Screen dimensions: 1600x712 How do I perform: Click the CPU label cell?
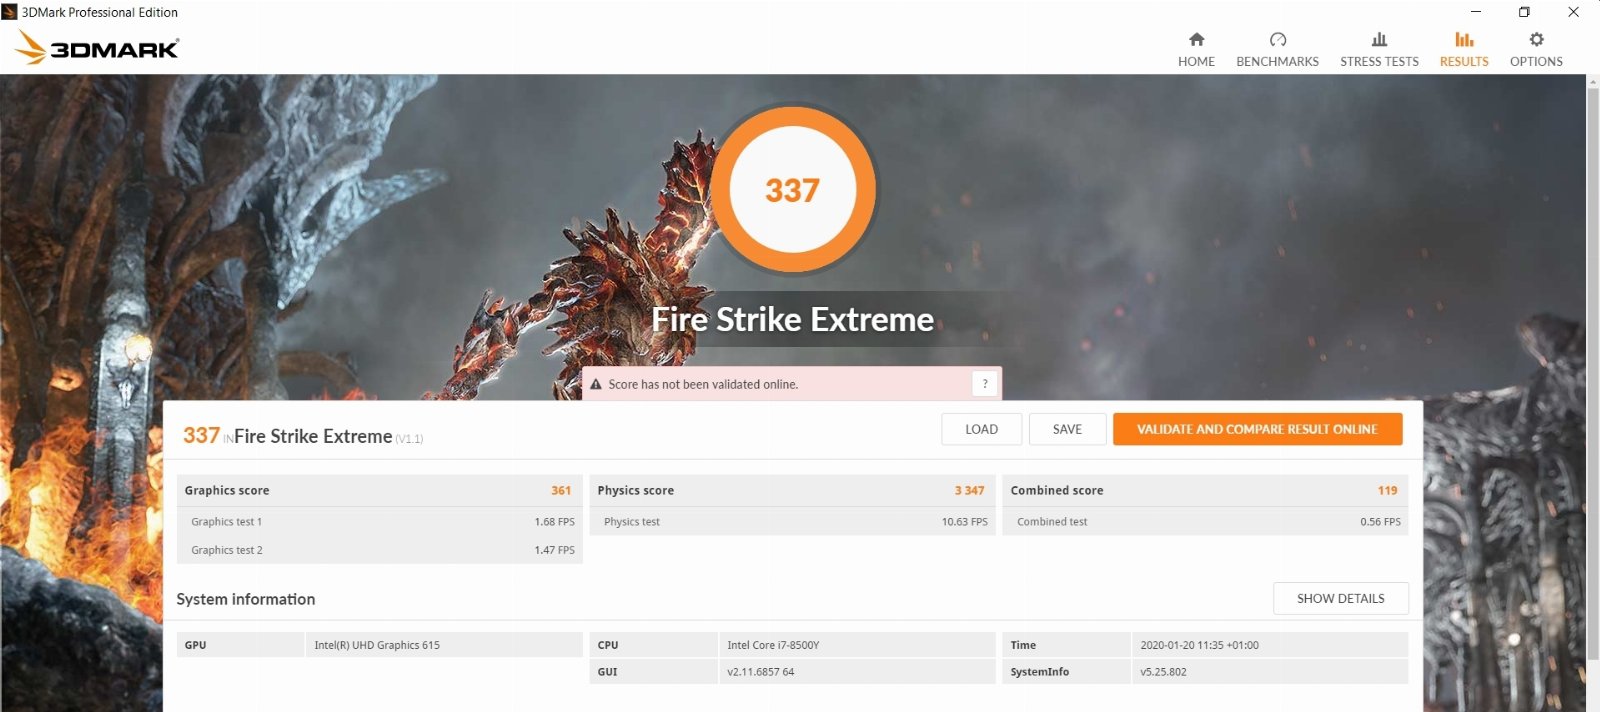tap(653, 645)
